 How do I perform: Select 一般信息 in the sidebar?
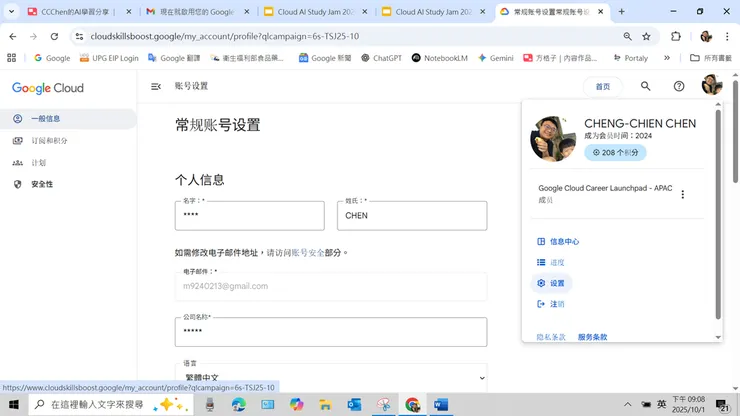(x=68, y=119)
